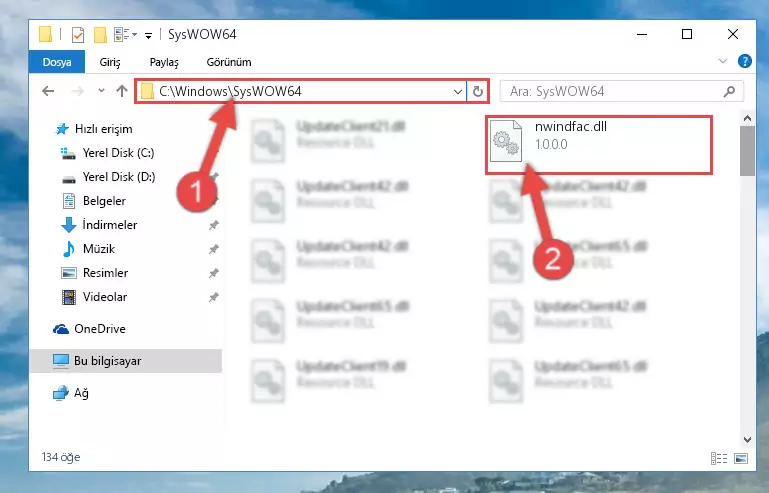Open Help with the question mark icon
Image resolution: width=769 pixels, height=493 pixels.
pos(744,61)
